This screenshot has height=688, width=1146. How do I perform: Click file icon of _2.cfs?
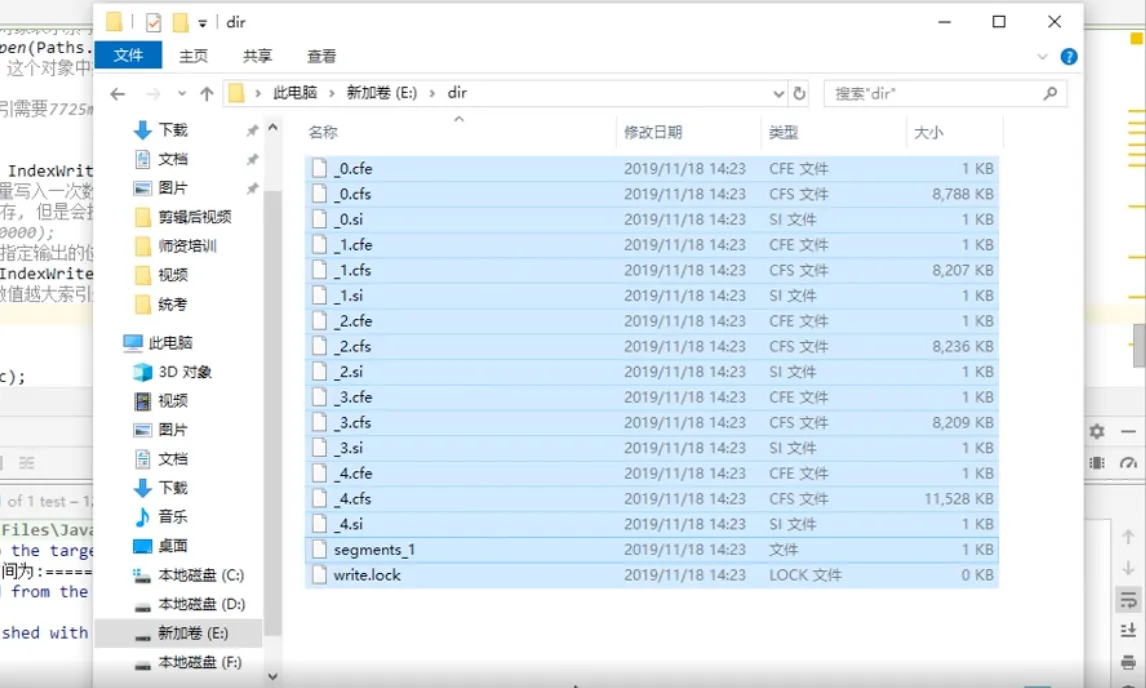pos(319,347)
